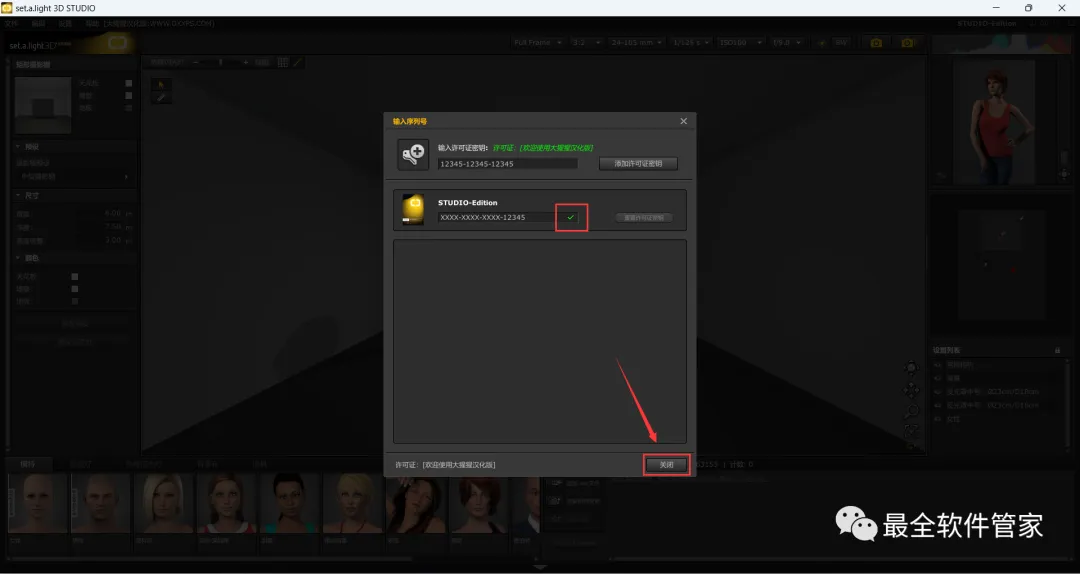Click the second yellow camera timer icon
This screenshot has width=1080, height=574.
pos(907,43)
